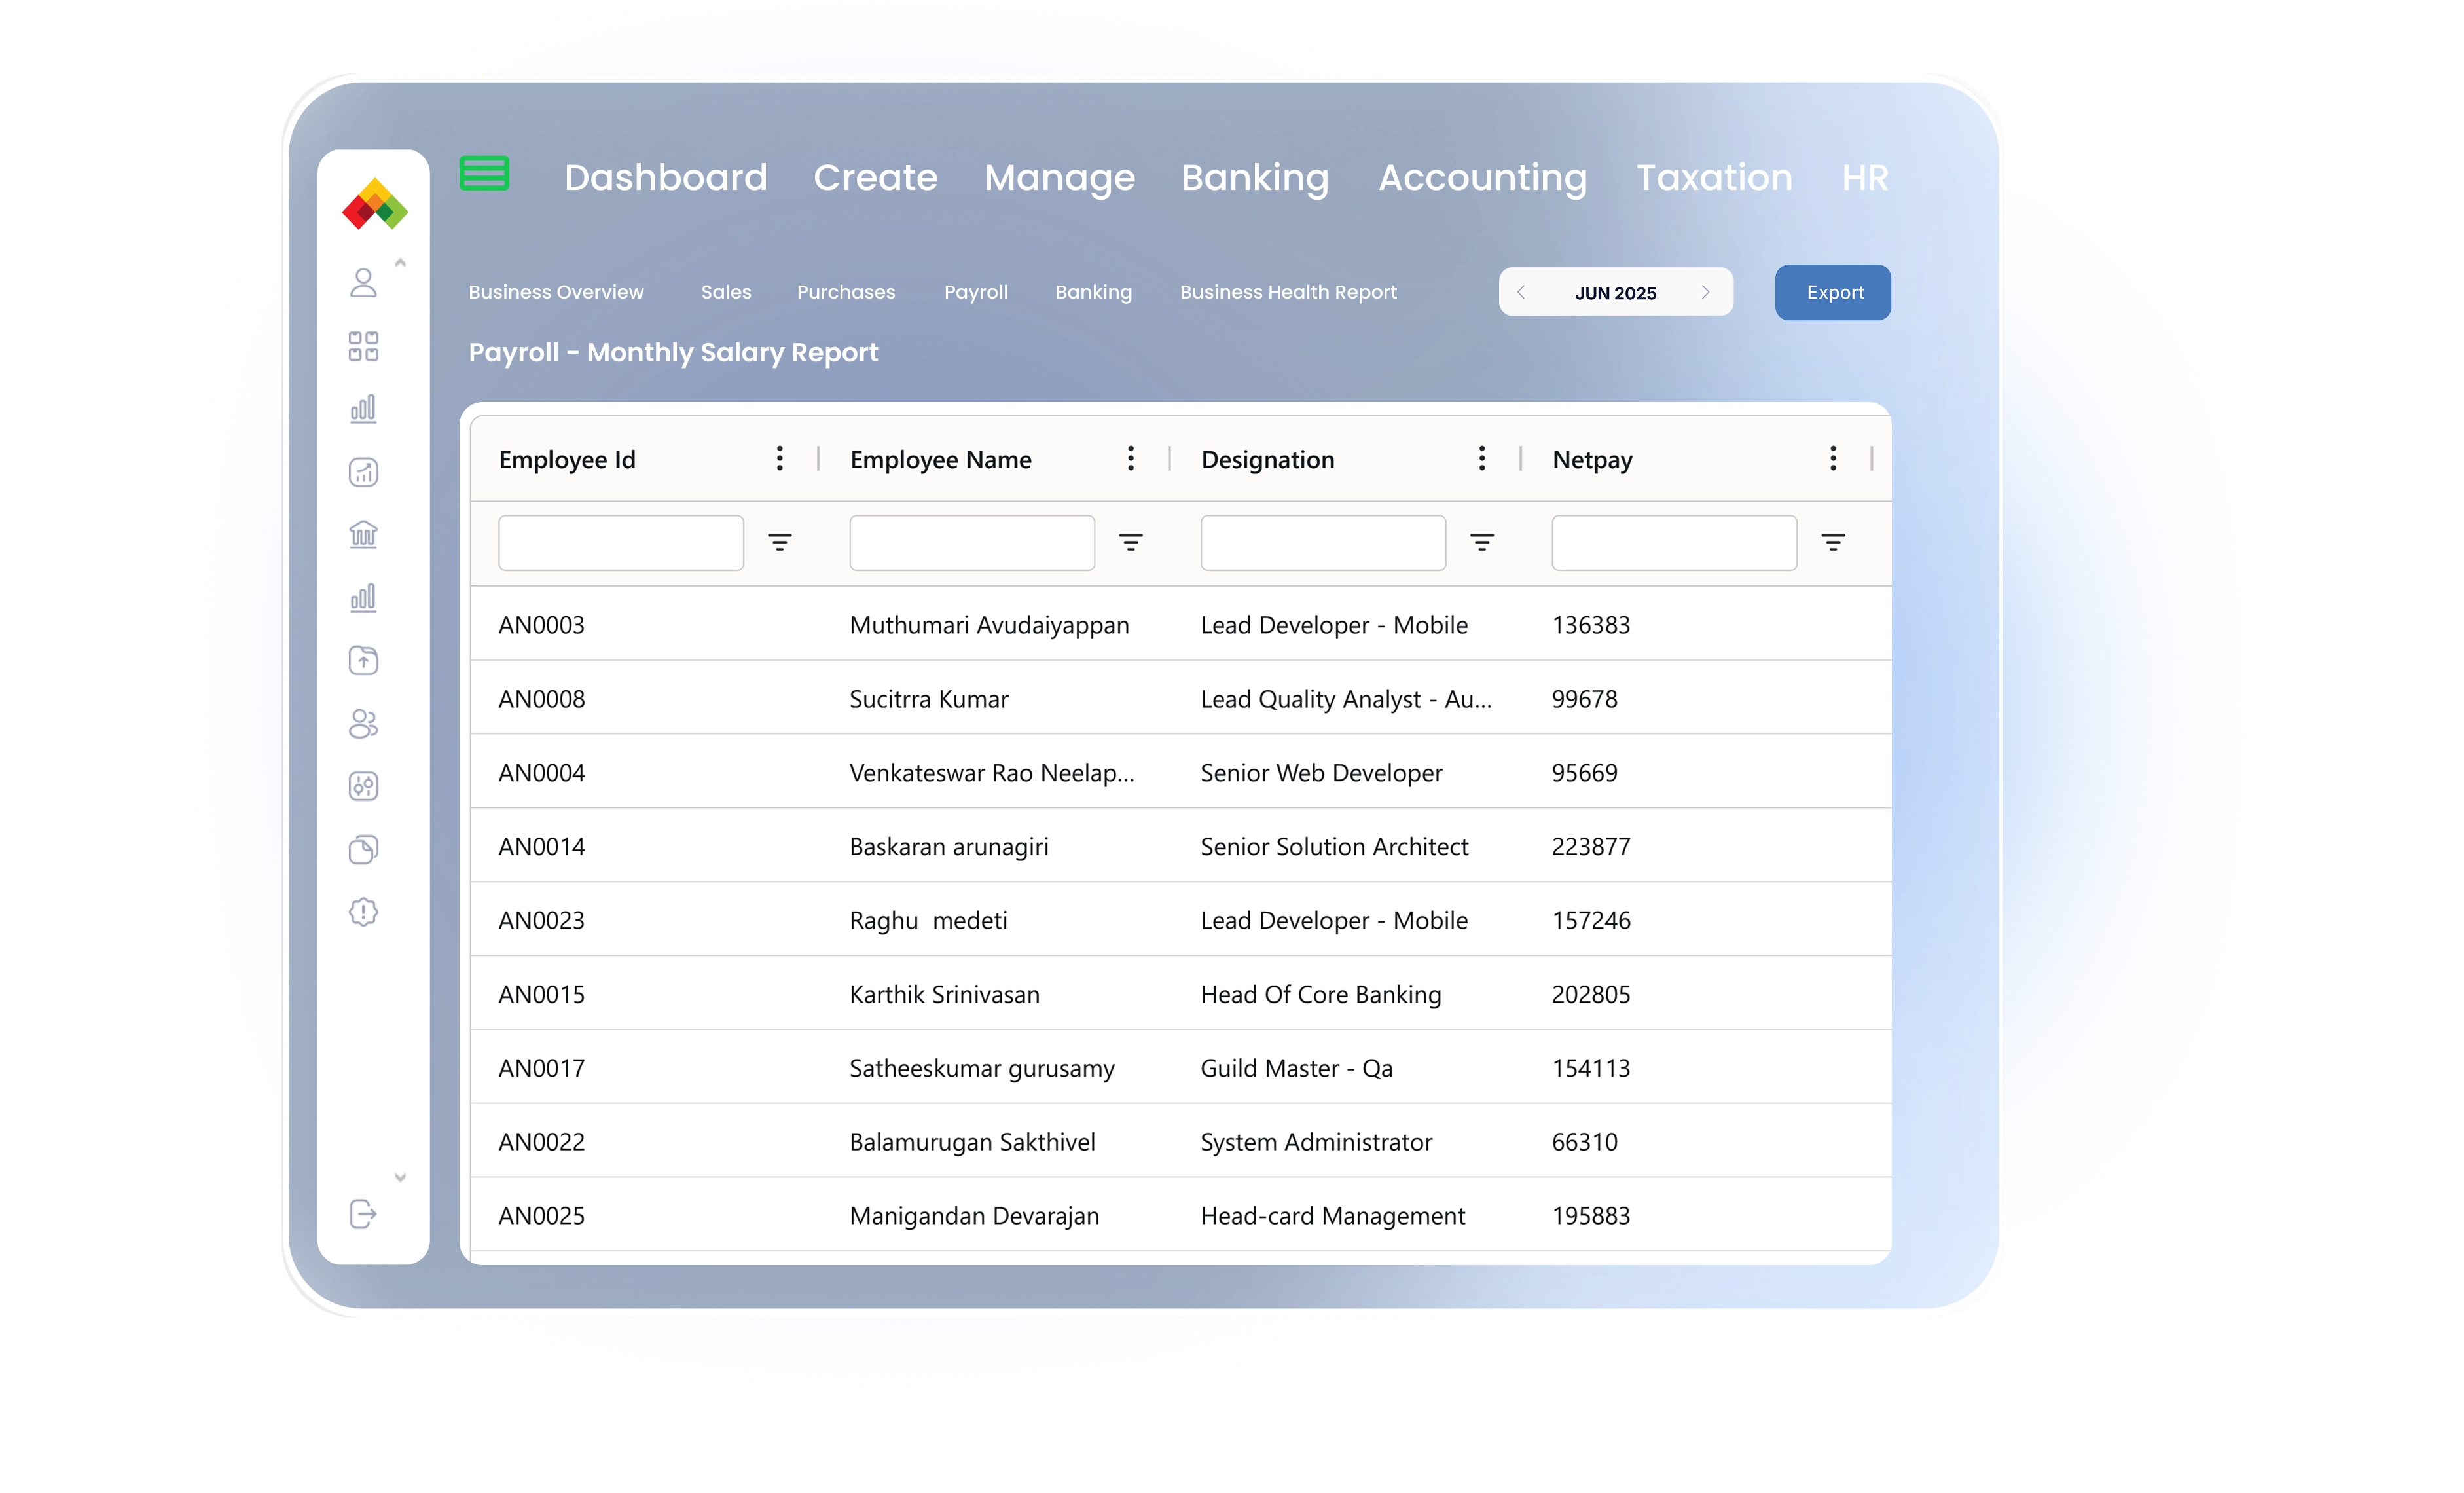Open the people group sidebar icon

pos(363,723)
